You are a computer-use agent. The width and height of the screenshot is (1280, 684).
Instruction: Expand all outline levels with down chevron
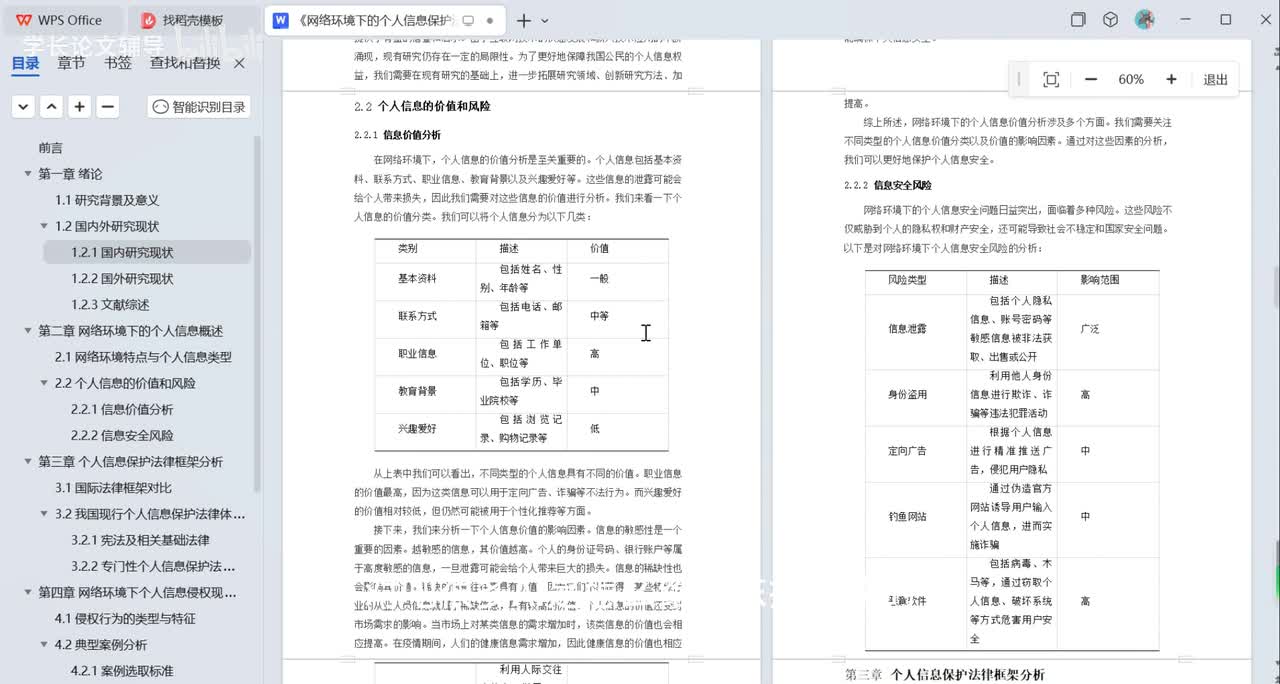coord(24,107)
